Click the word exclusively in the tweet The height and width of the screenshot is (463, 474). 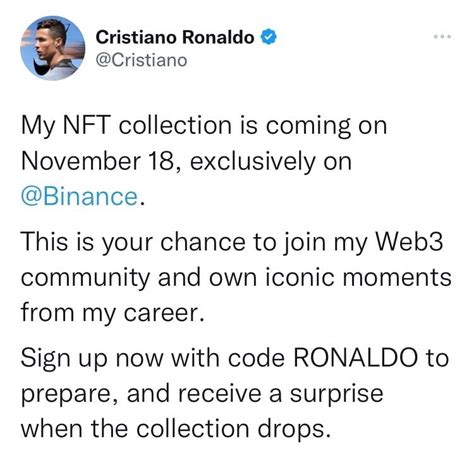(252, 162)
